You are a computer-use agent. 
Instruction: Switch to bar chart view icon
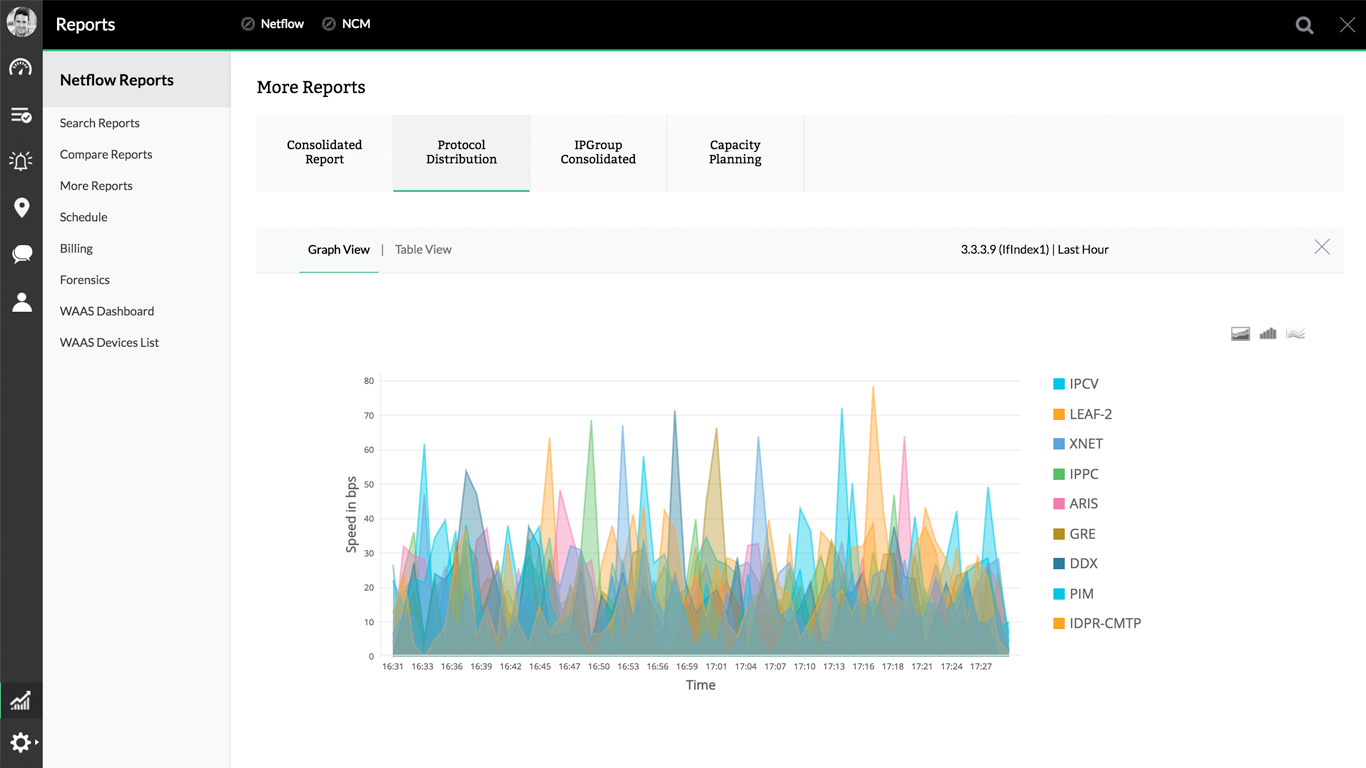pos(1268,334)
